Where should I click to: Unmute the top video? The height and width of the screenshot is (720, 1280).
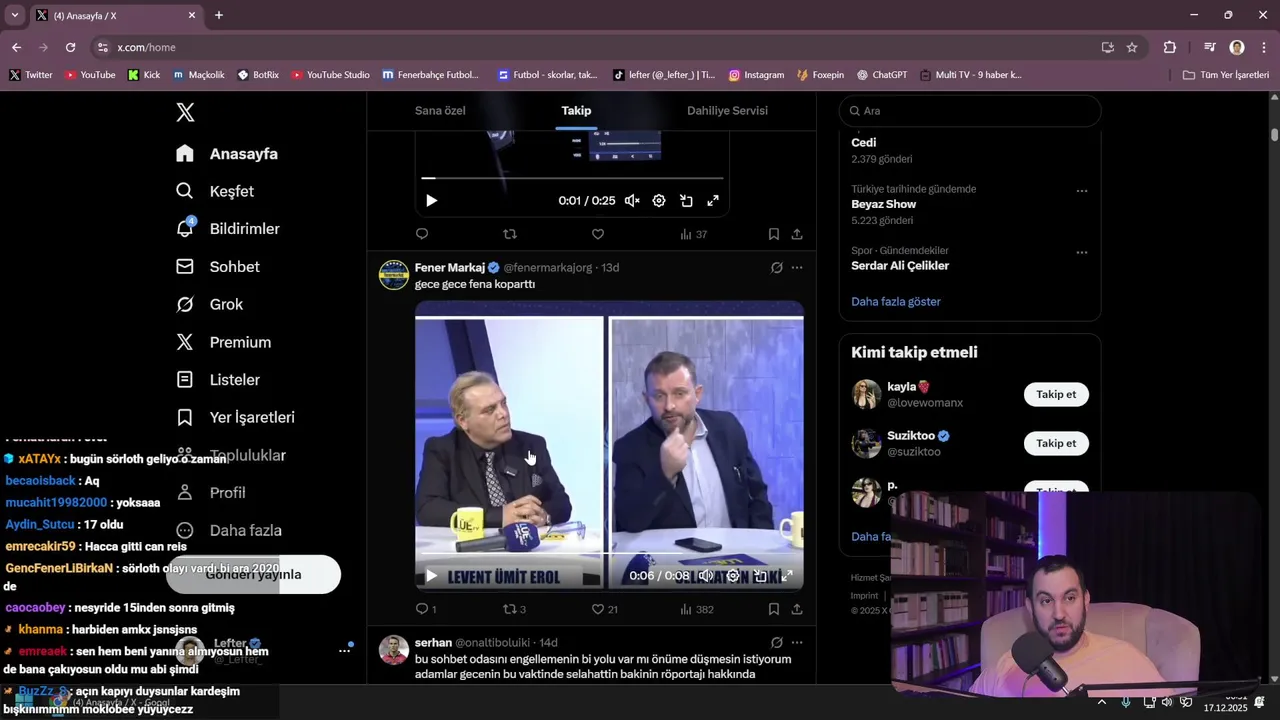click(x=632, y=201)
